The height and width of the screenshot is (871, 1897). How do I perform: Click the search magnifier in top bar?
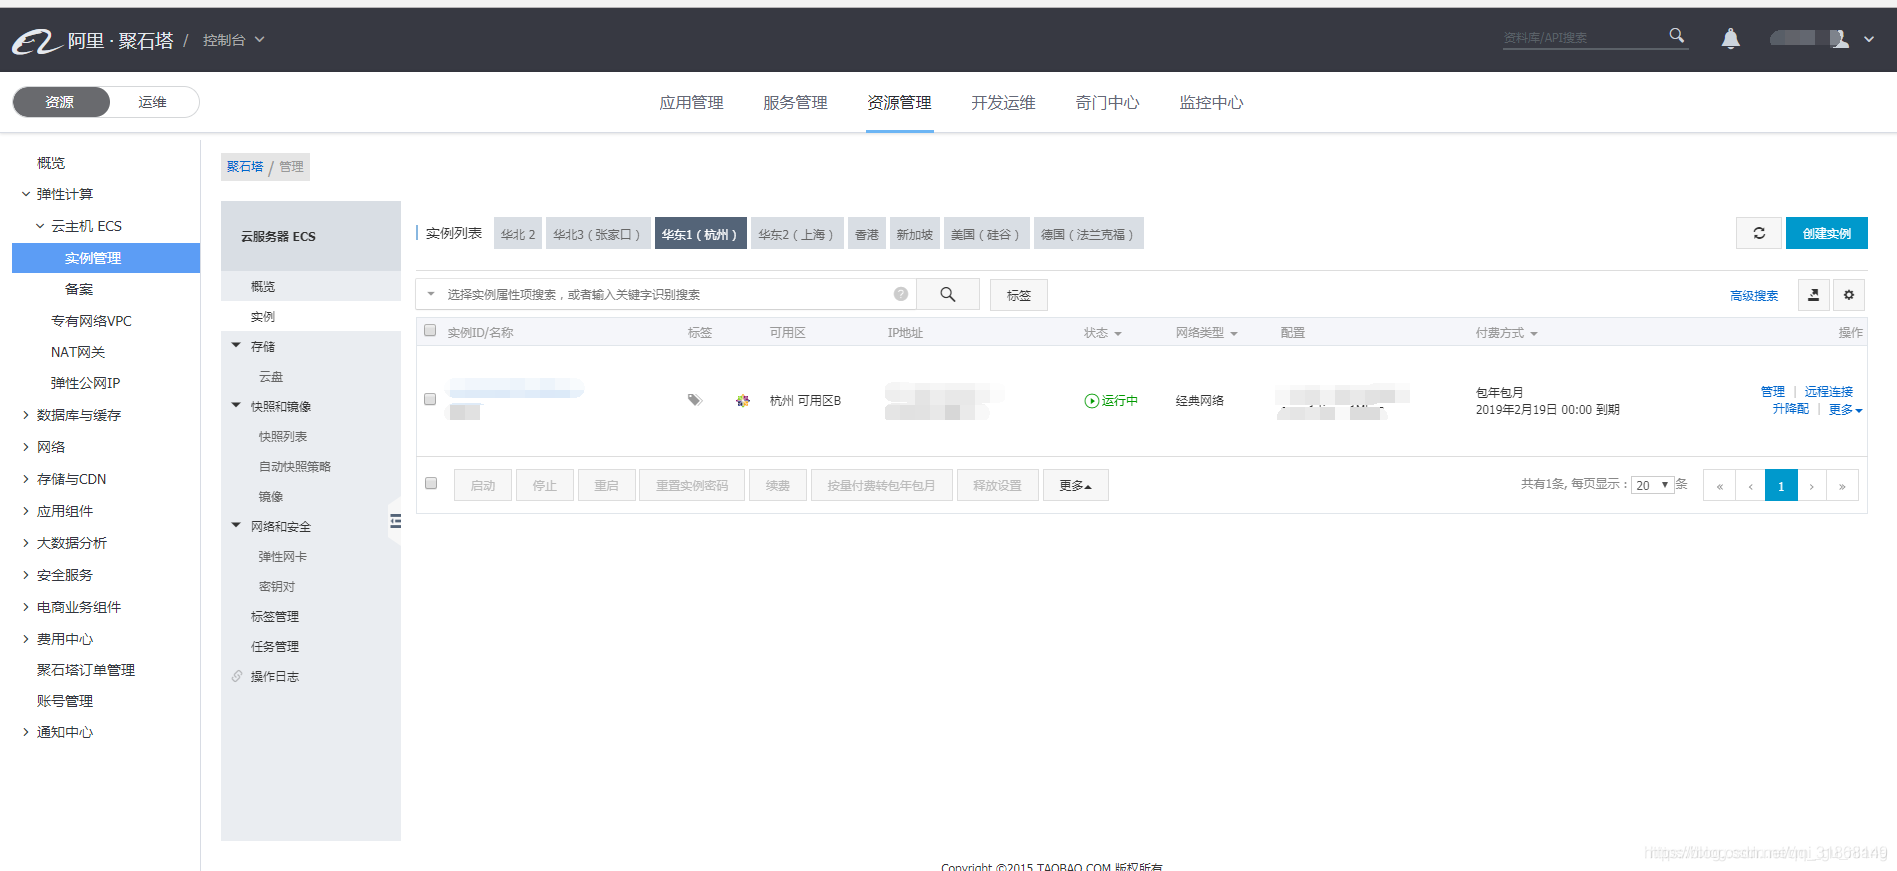click(x=1677, y=36)
